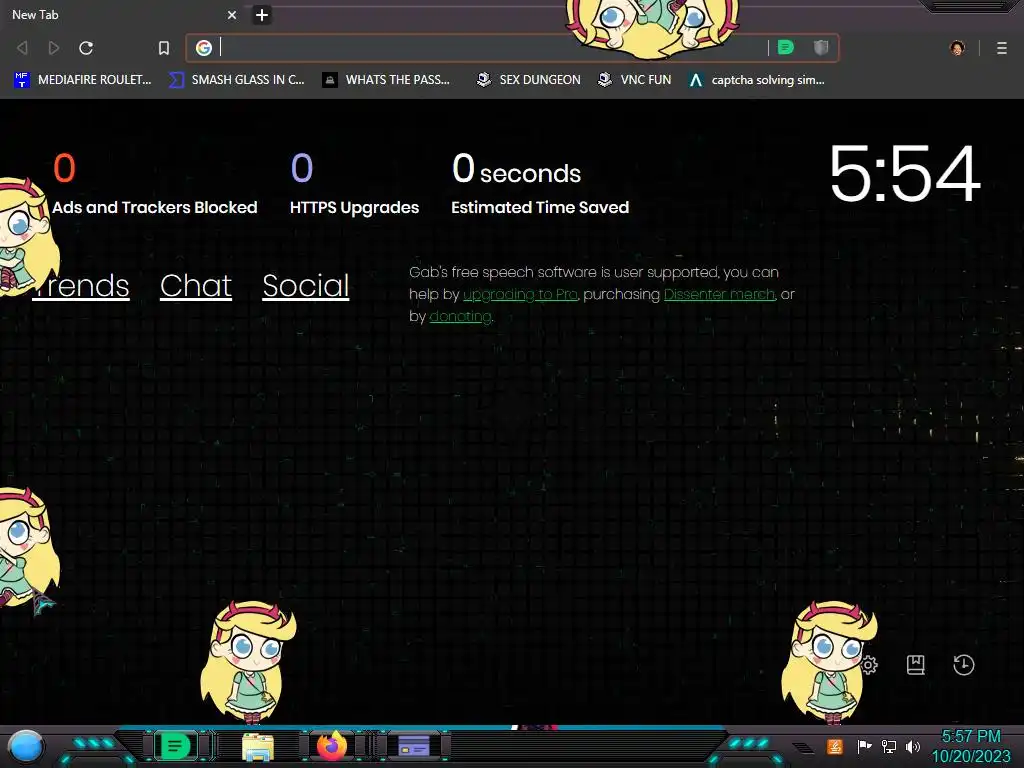Open new tab page settings gear
This screenshot has width=1024, height=768.
(x=869, y=665)
